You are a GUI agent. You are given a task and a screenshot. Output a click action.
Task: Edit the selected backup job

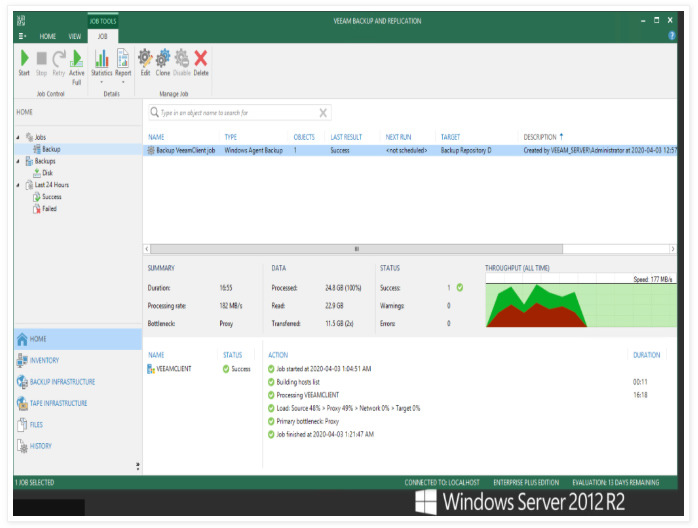click(145, 62)
